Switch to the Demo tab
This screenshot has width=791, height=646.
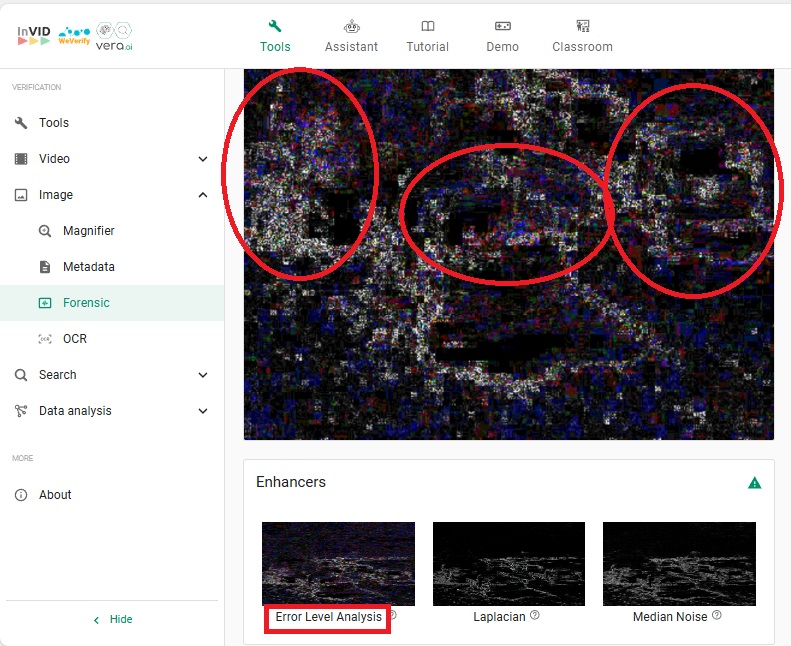(502, 36)
